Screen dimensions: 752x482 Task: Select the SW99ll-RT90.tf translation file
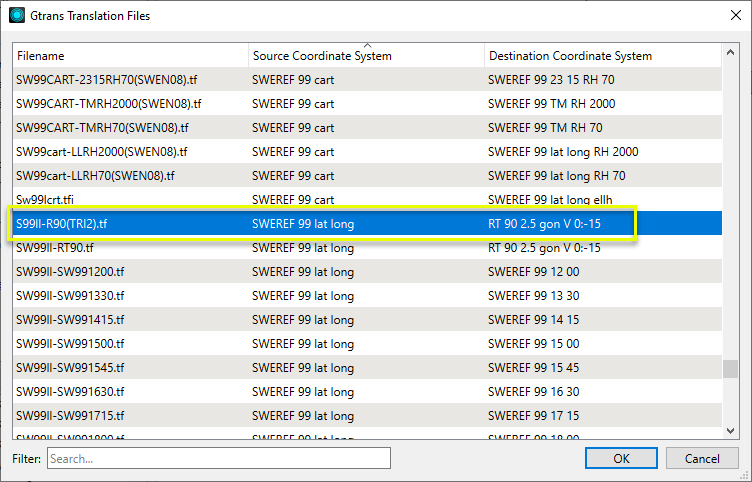tap(55, 248)
